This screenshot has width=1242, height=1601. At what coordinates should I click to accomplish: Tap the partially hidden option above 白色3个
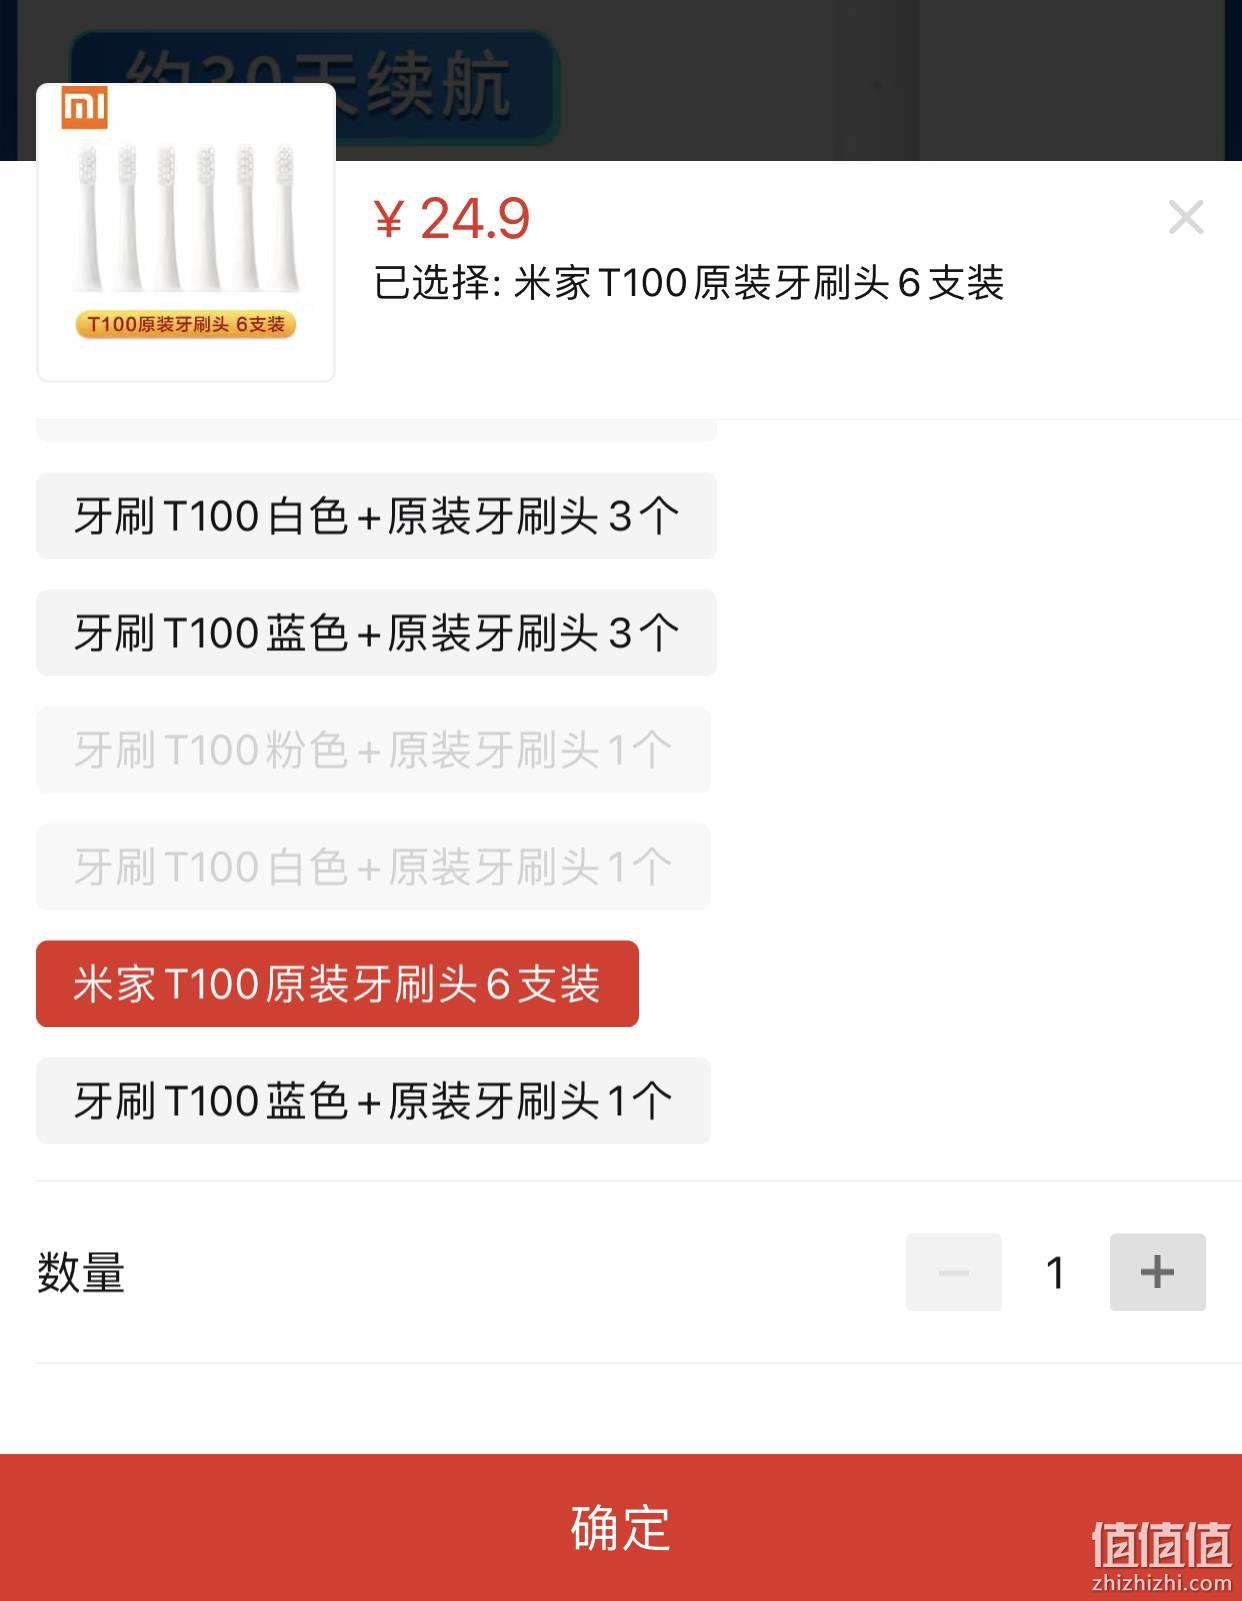click(x=376, y=431)
